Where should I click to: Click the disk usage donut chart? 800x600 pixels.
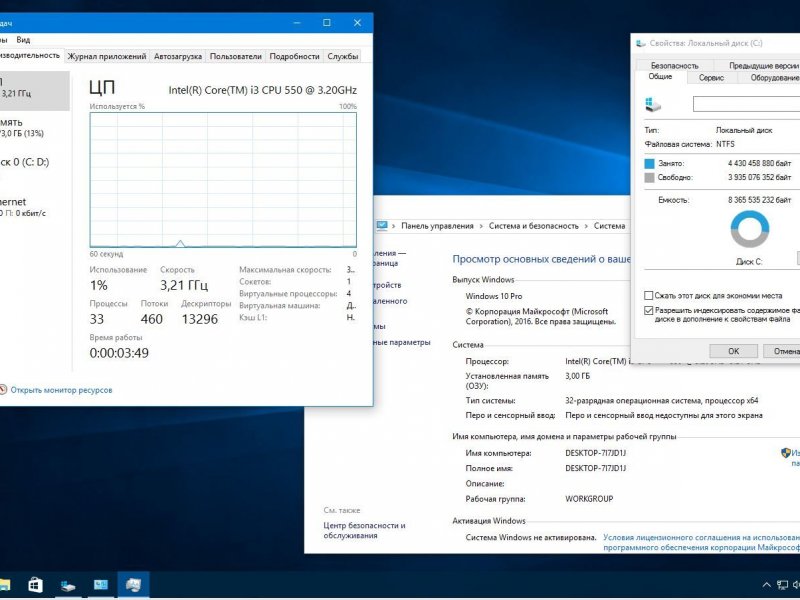point(749,229)
